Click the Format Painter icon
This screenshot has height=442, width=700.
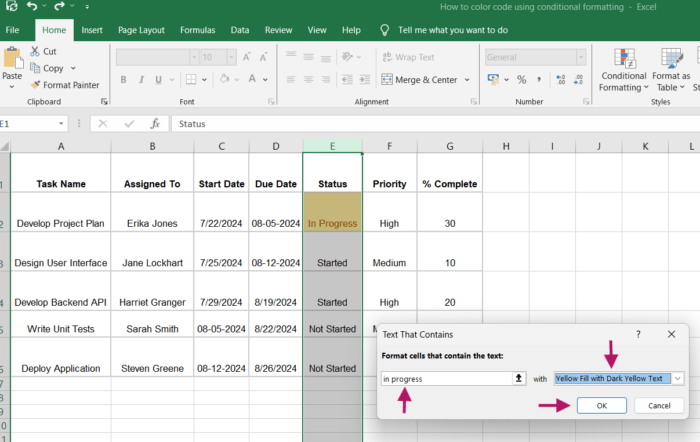[36, 85]
